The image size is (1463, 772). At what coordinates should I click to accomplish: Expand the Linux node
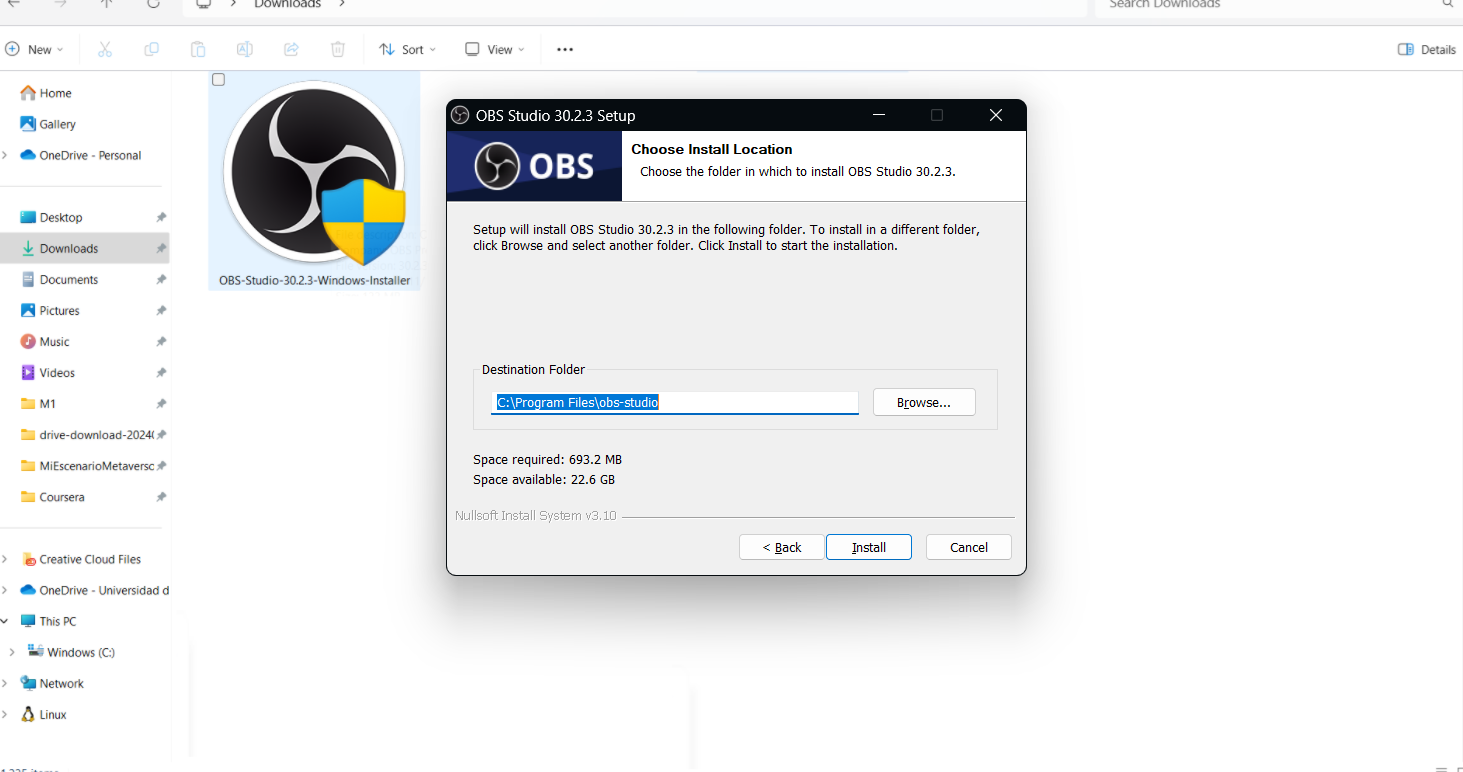pos(6,714)
